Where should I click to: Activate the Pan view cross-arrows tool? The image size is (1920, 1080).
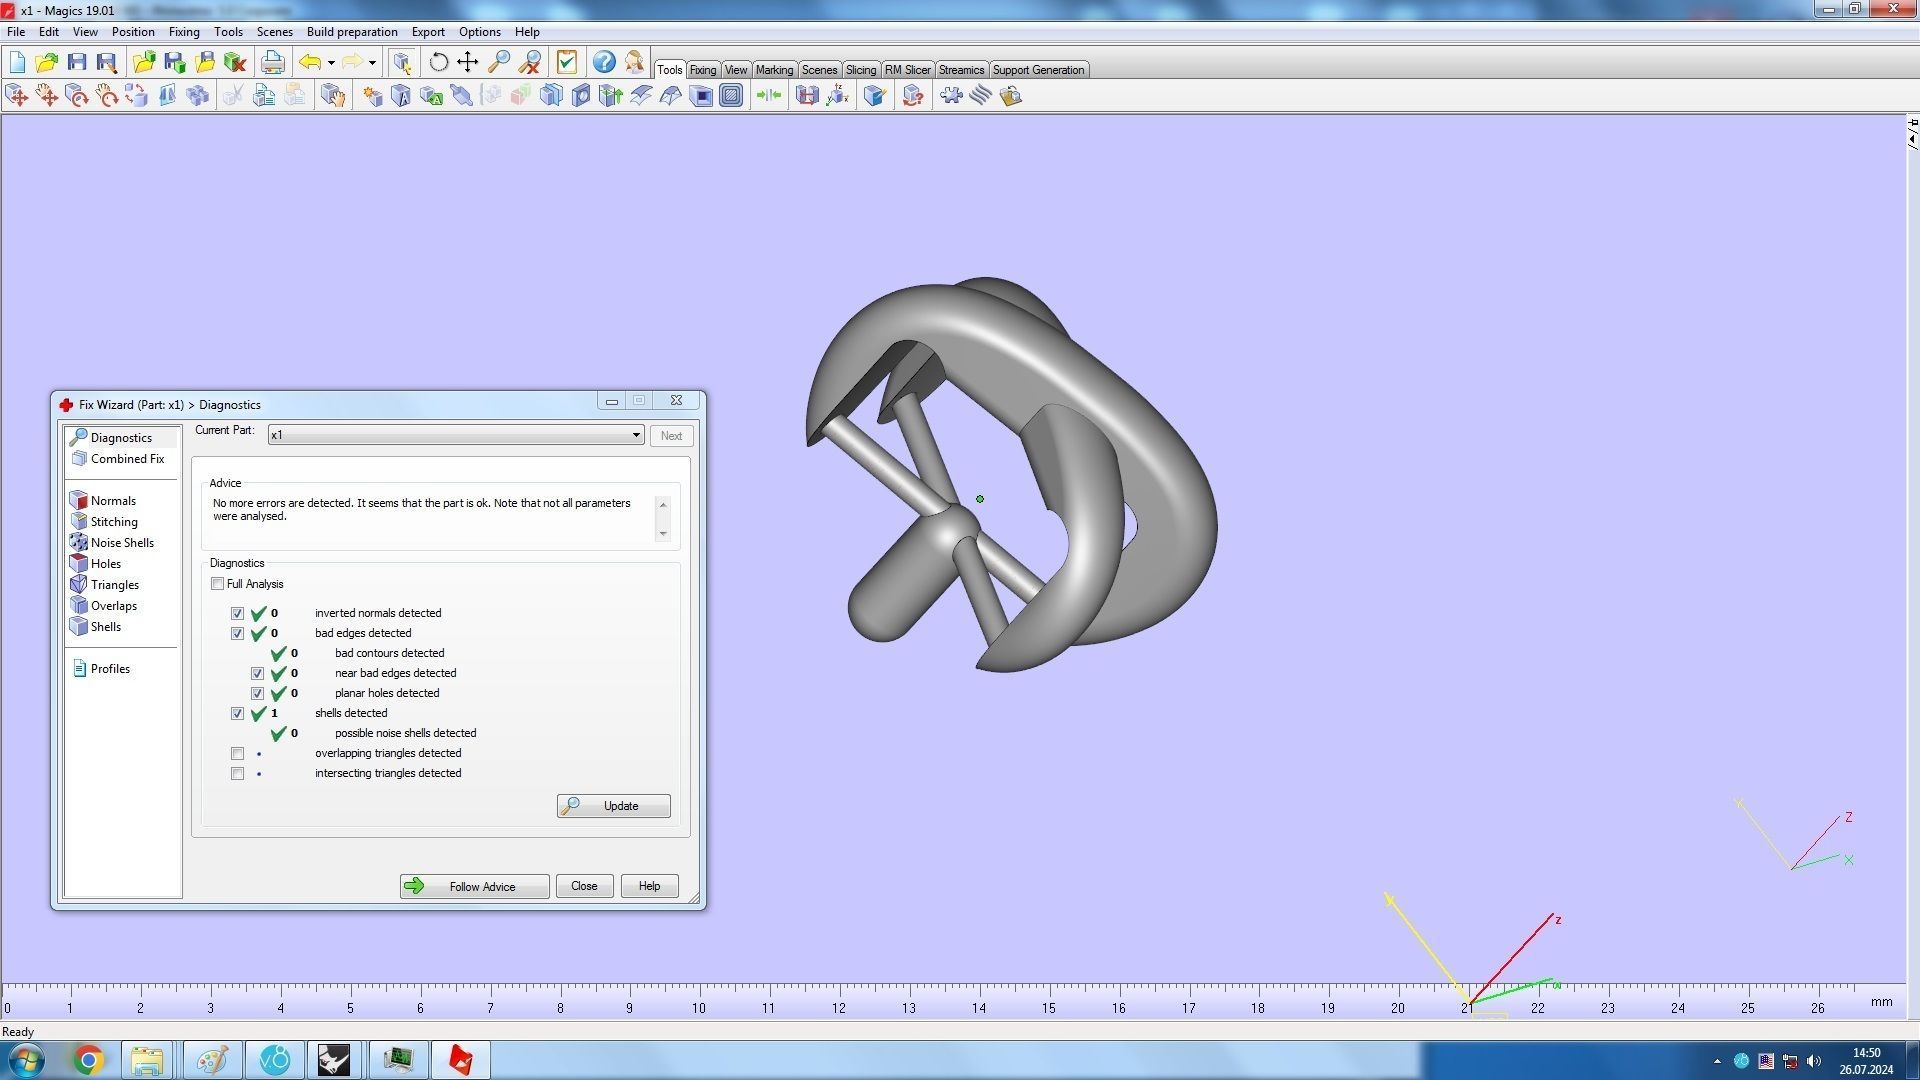[467, 62]
